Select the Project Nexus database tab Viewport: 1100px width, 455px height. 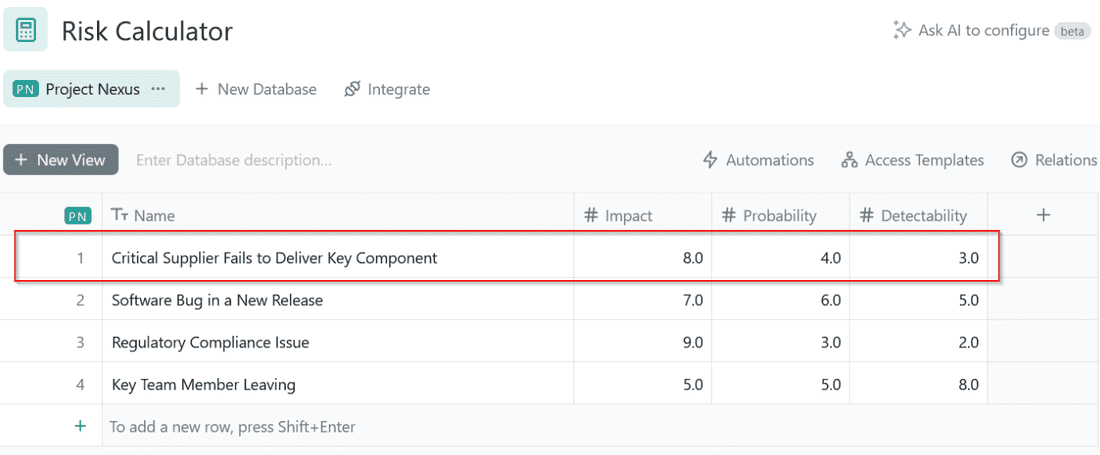coord(92,89)
